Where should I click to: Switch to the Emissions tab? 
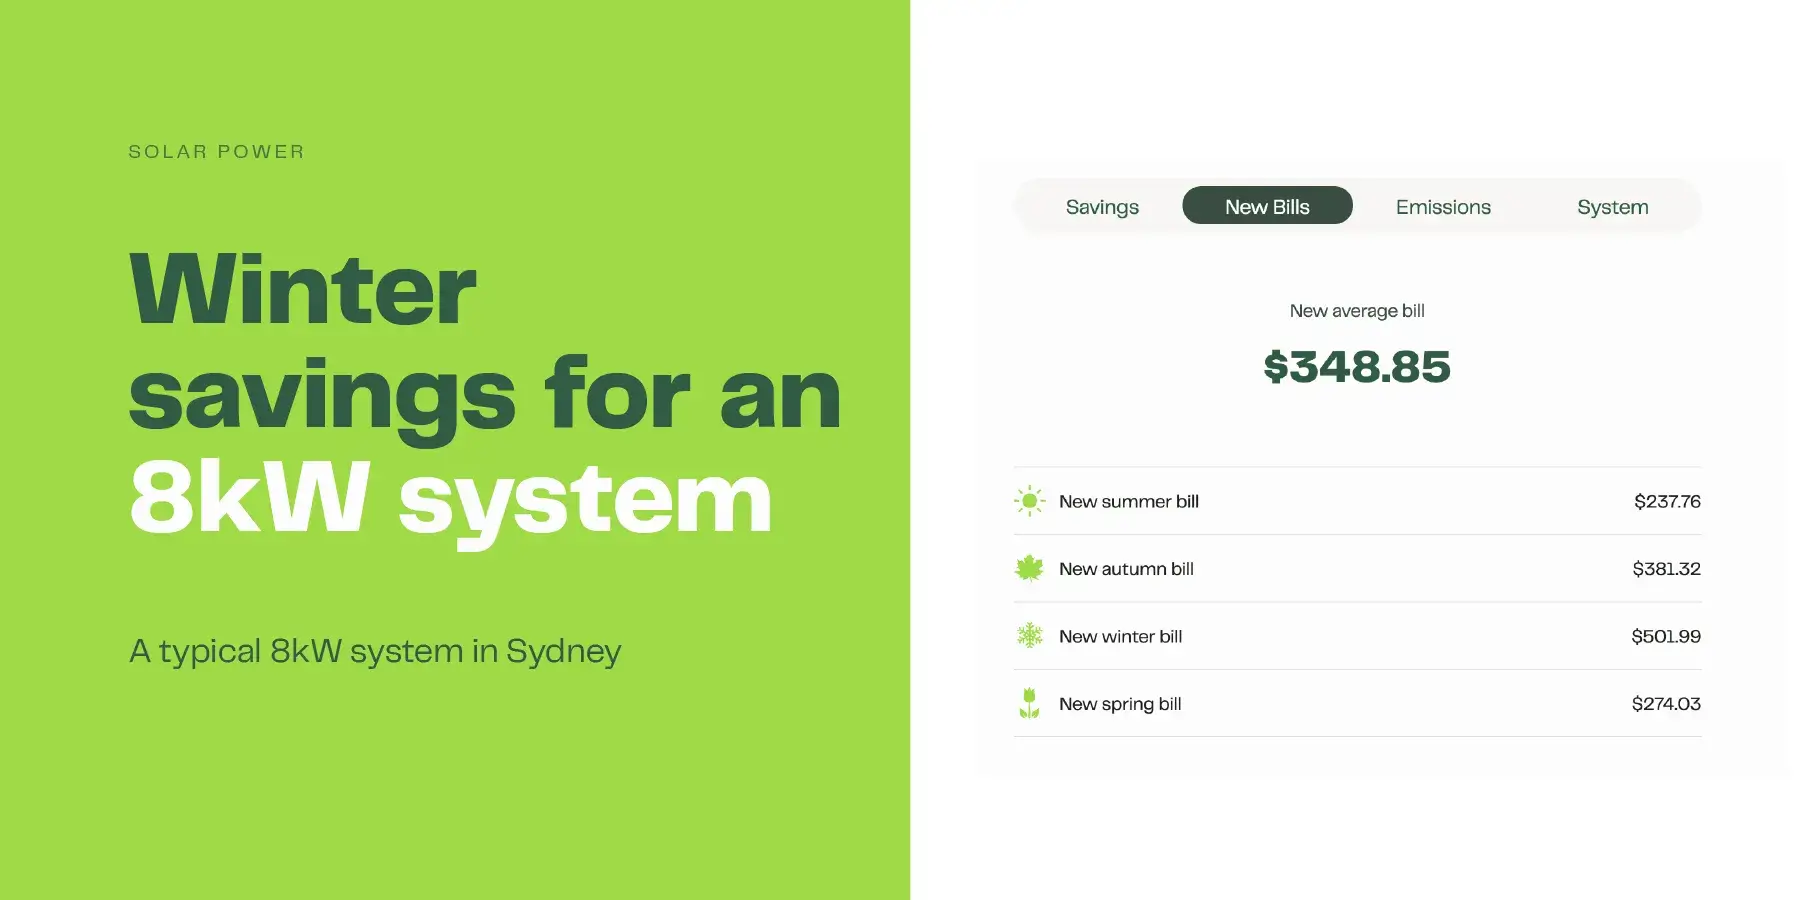[1443, 206]
